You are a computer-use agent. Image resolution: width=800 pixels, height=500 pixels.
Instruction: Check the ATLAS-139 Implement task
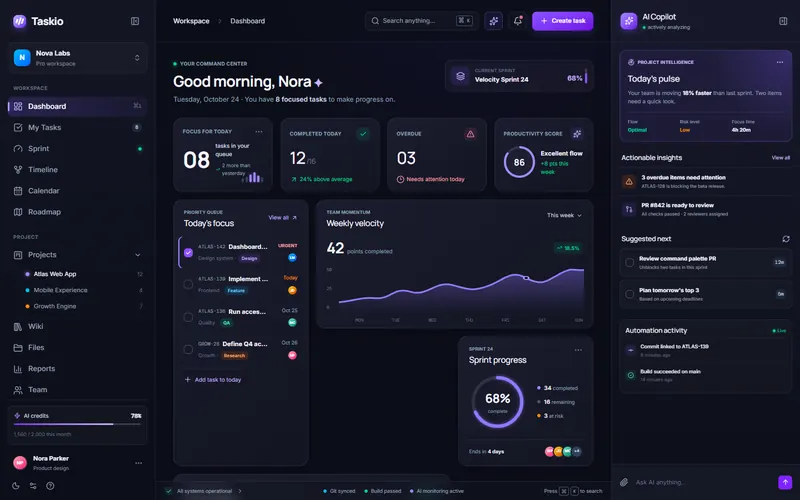pyautogui.click(x=188, y=284)
